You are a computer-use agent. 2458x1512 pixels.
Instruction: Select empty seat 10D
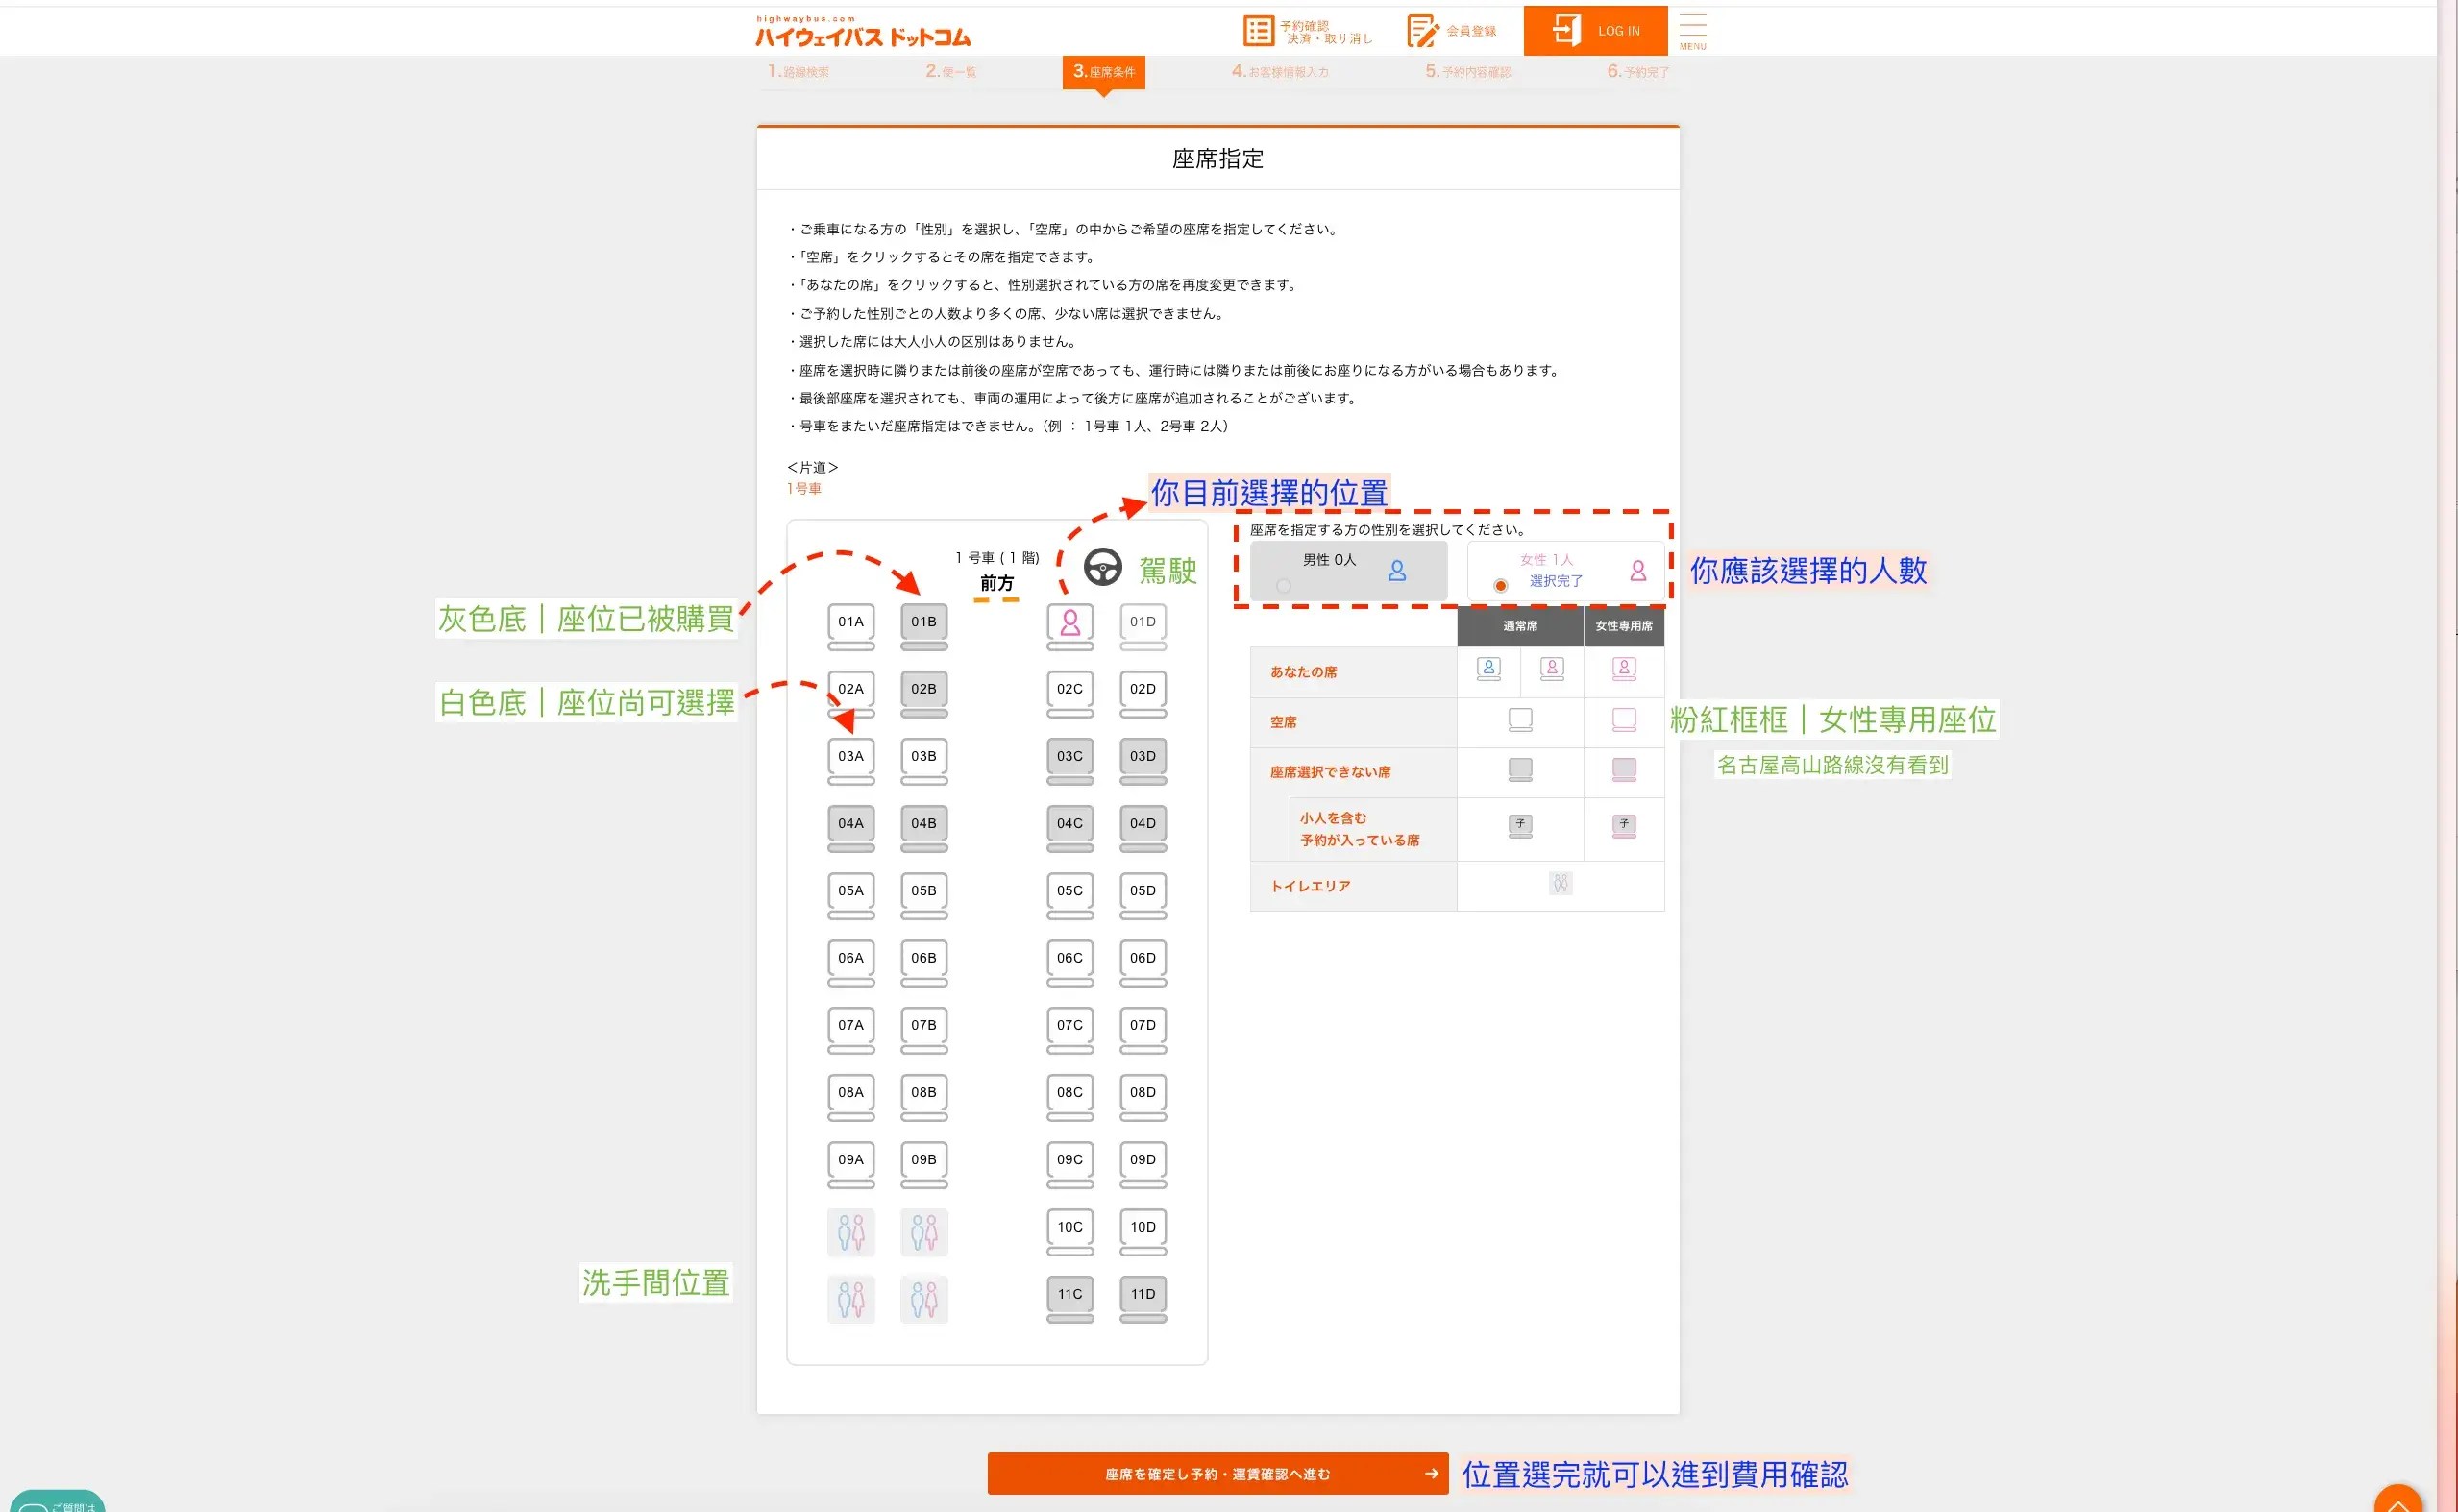pos(1142,1227)
